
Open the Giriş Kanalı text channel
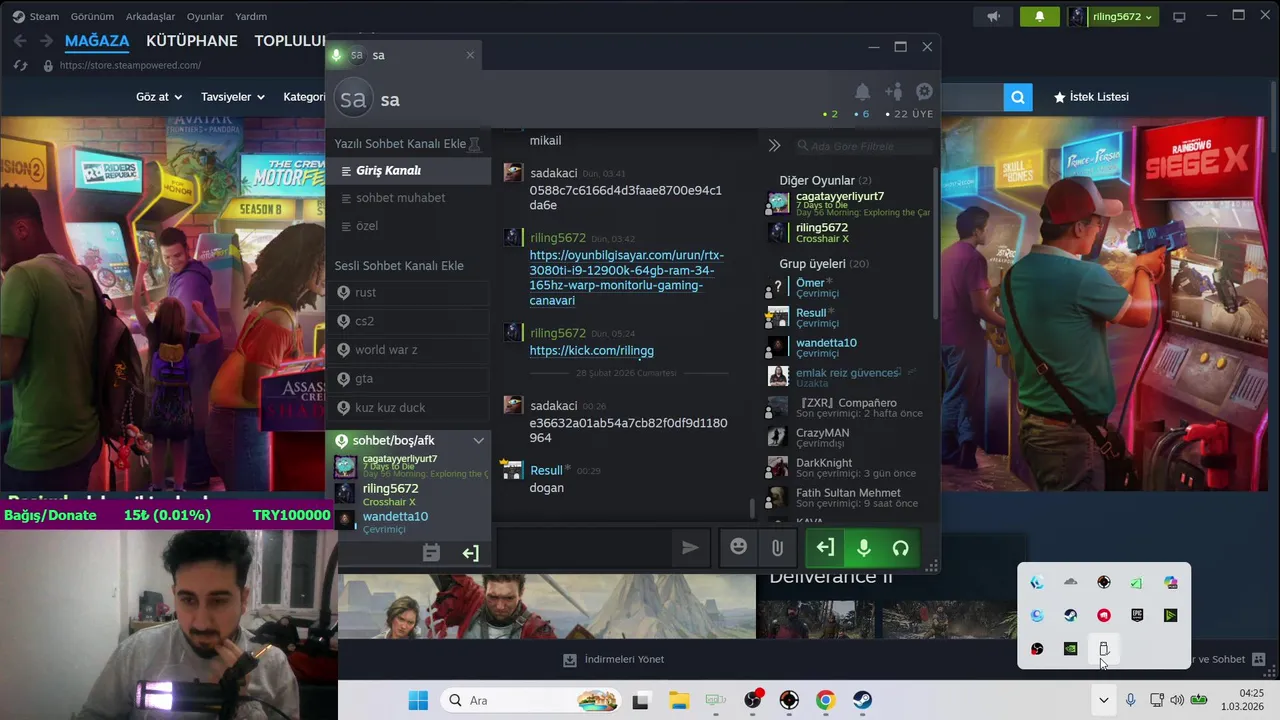point(409,170)
